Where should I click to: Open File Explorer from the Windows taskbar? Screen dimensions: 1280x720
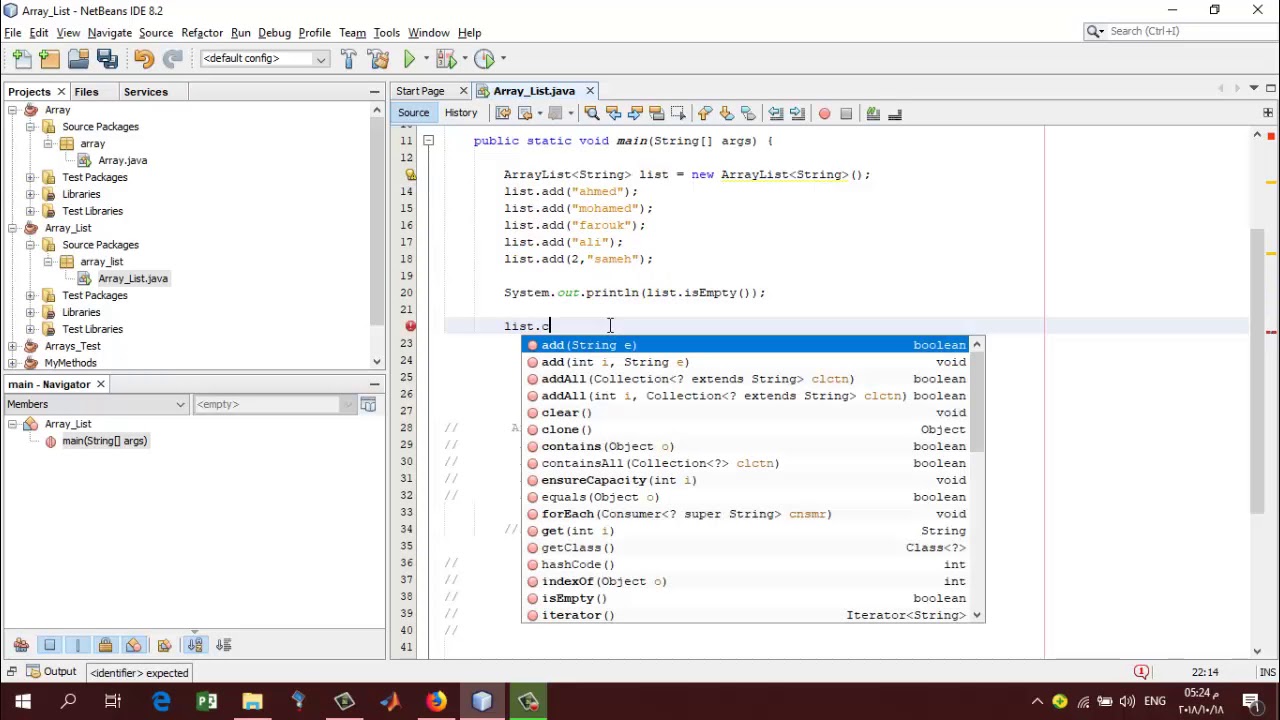[252, 701]
